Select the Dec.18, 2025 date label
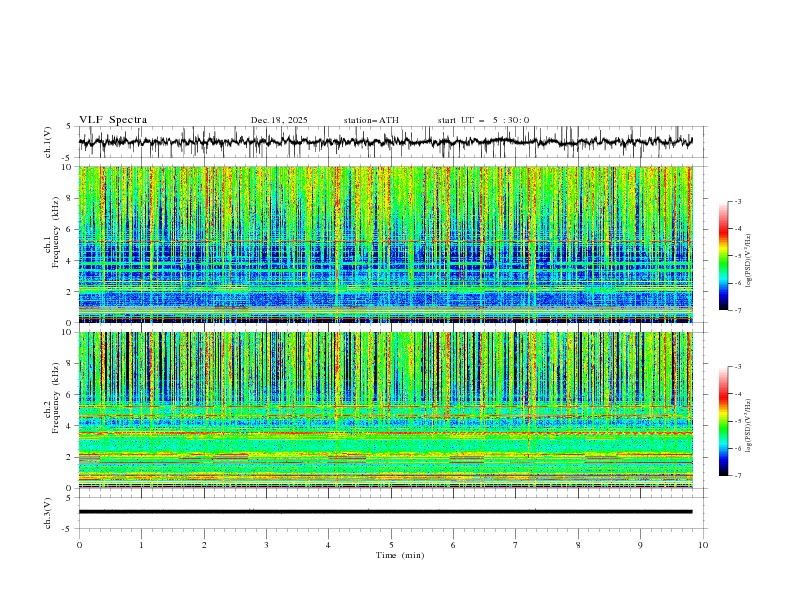Viewport: 792px width, 612px height. point(279,120)
